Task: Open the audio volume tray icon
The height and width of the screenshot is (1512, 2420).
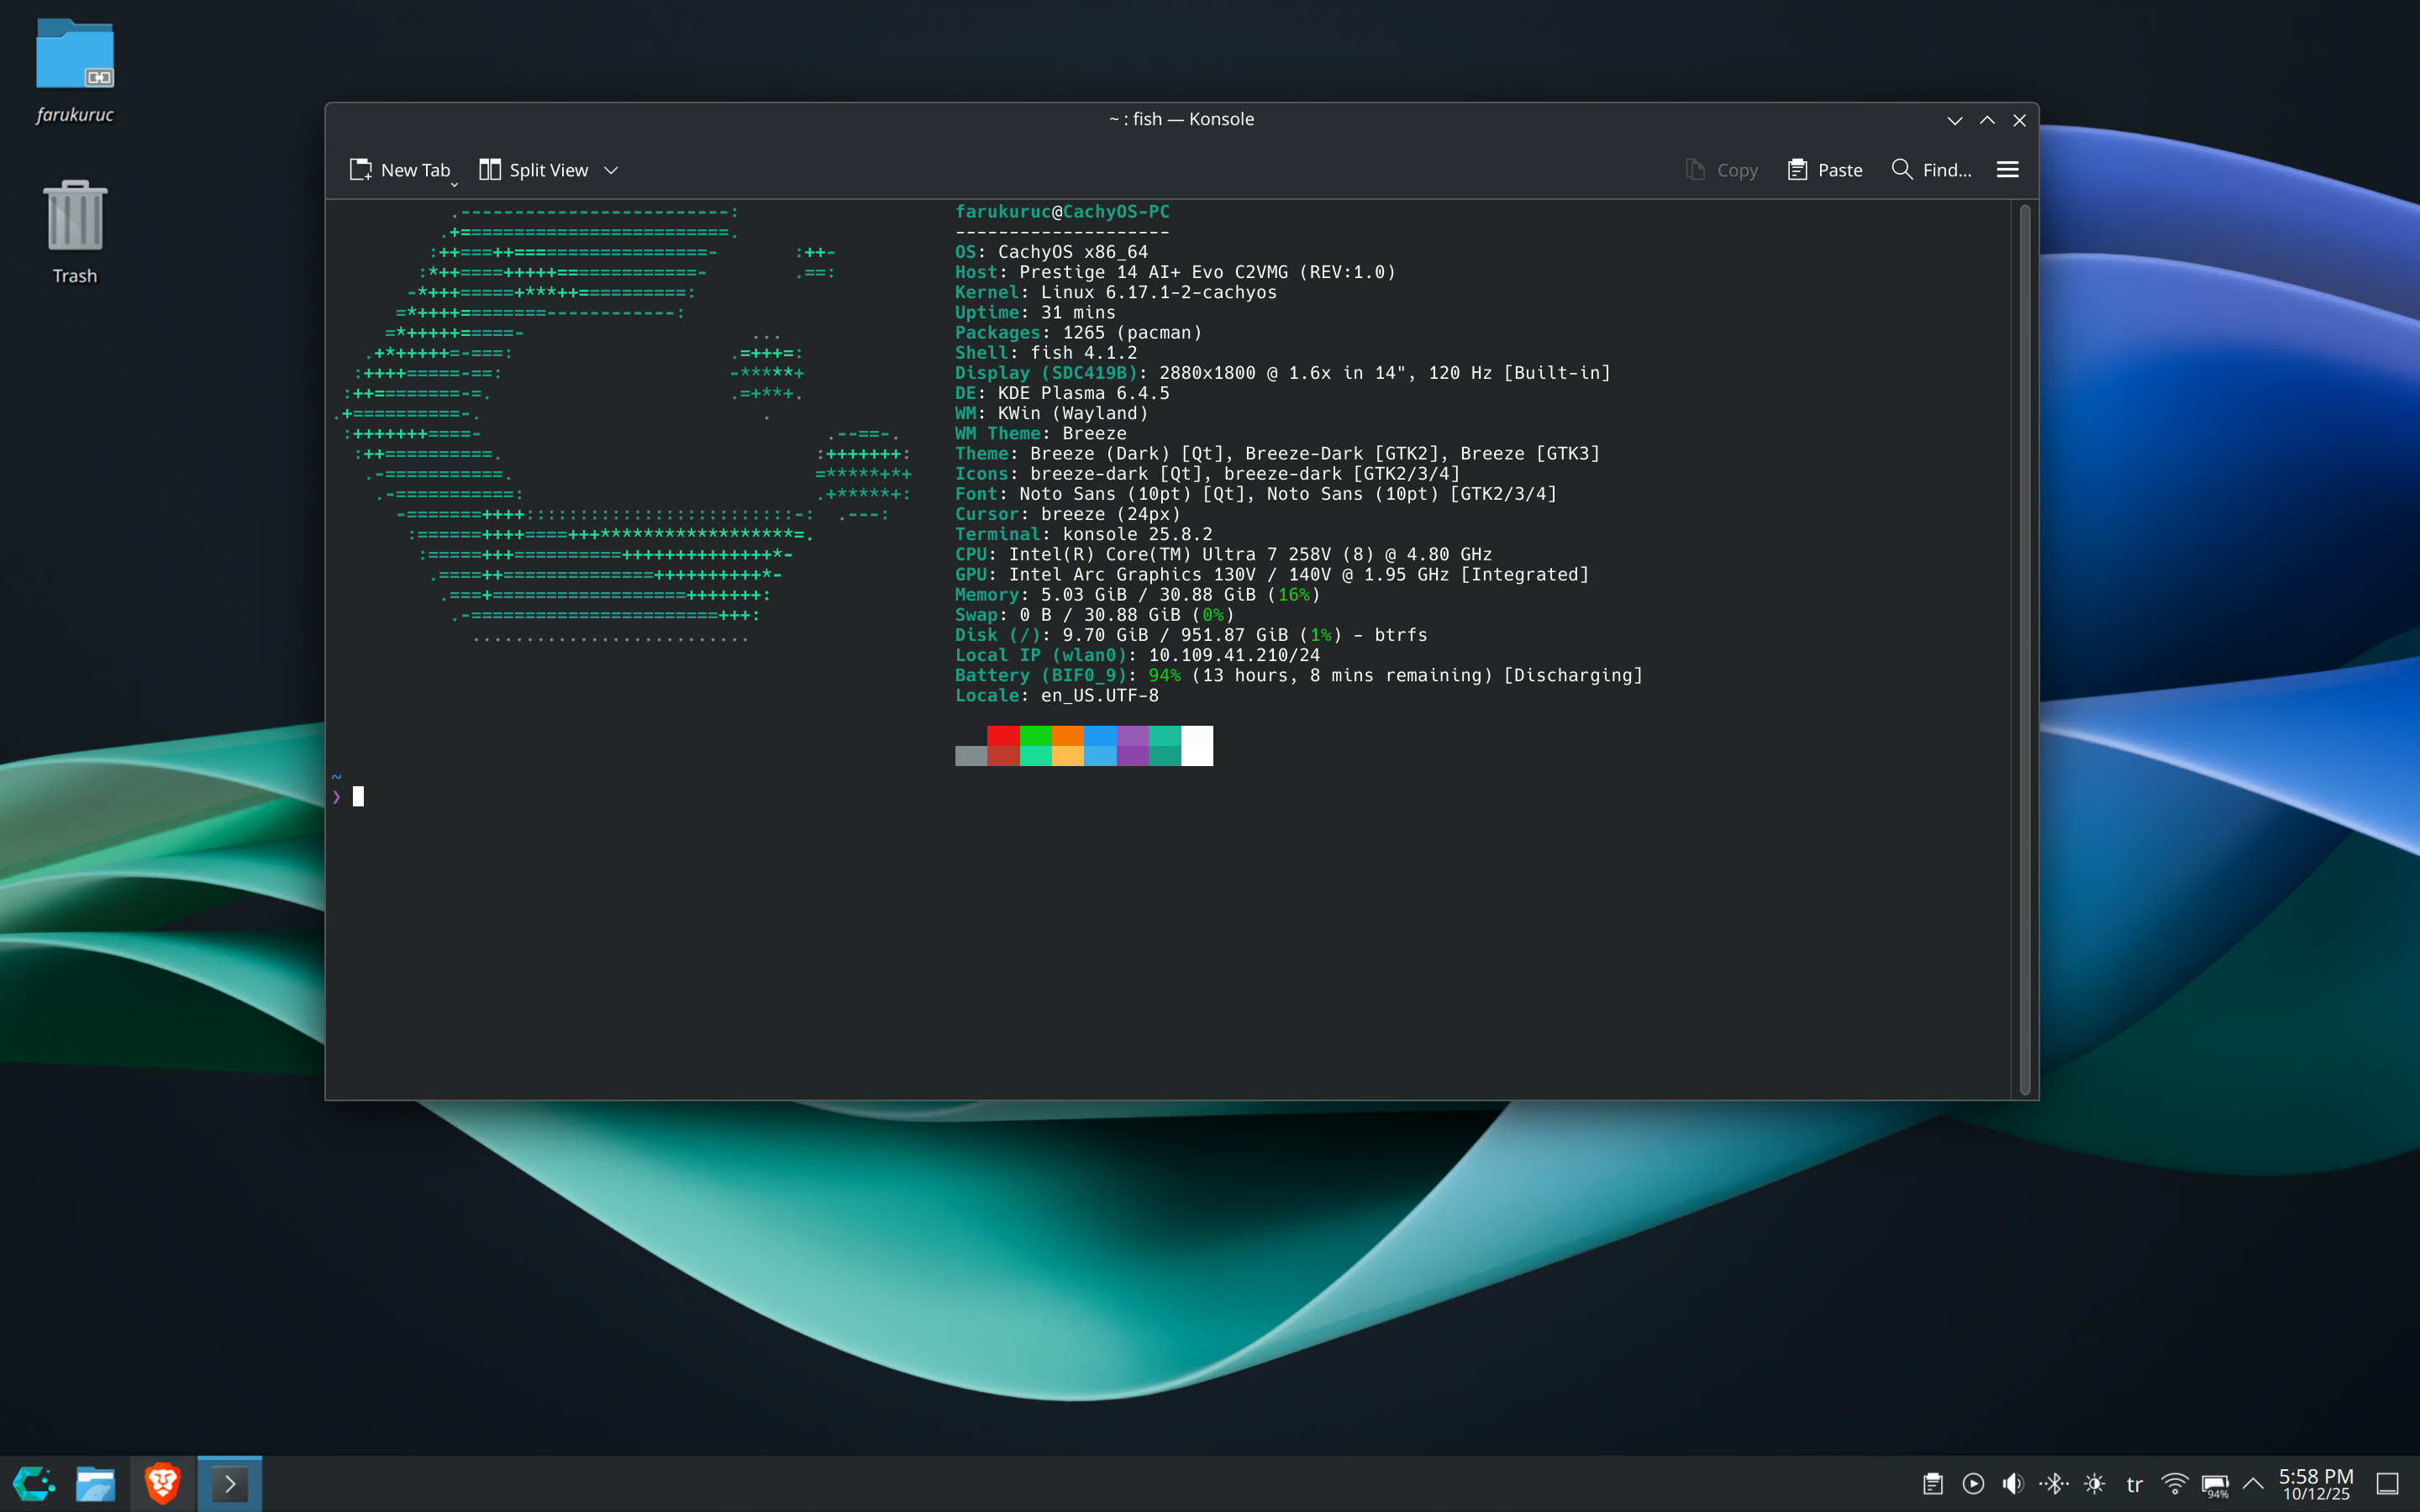Action: coord(2013,1484)
